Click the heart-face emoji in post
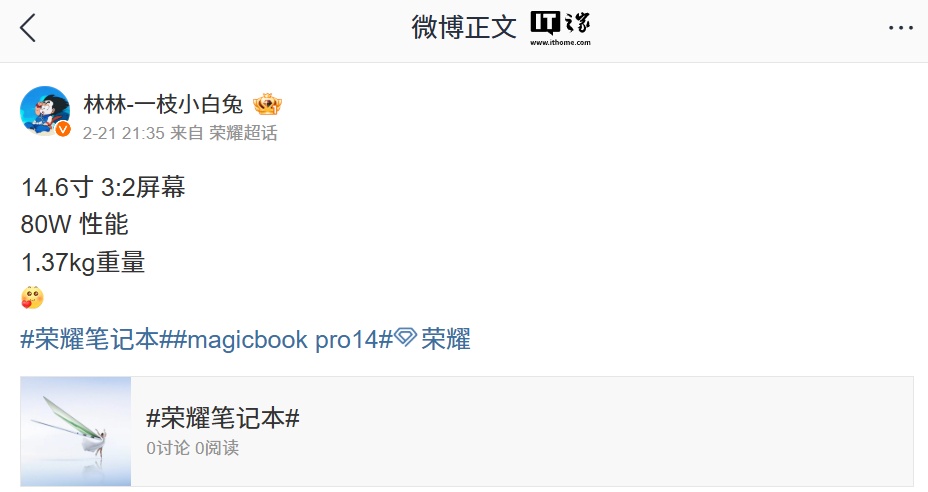The image size is (928, 492). 33,298
